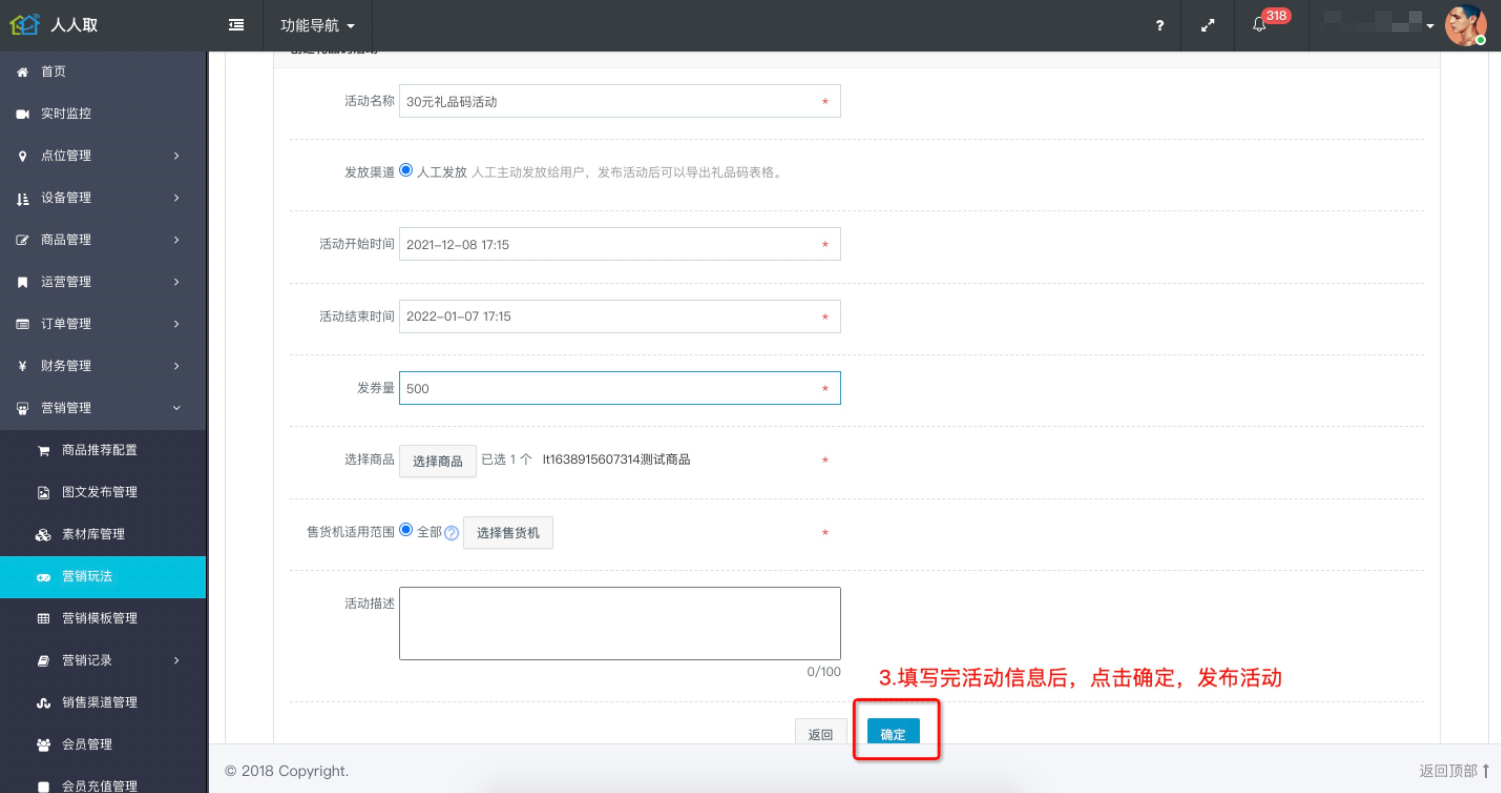Click people icon beside 会员管理
1501x793 pixels.
coord(43,745)
